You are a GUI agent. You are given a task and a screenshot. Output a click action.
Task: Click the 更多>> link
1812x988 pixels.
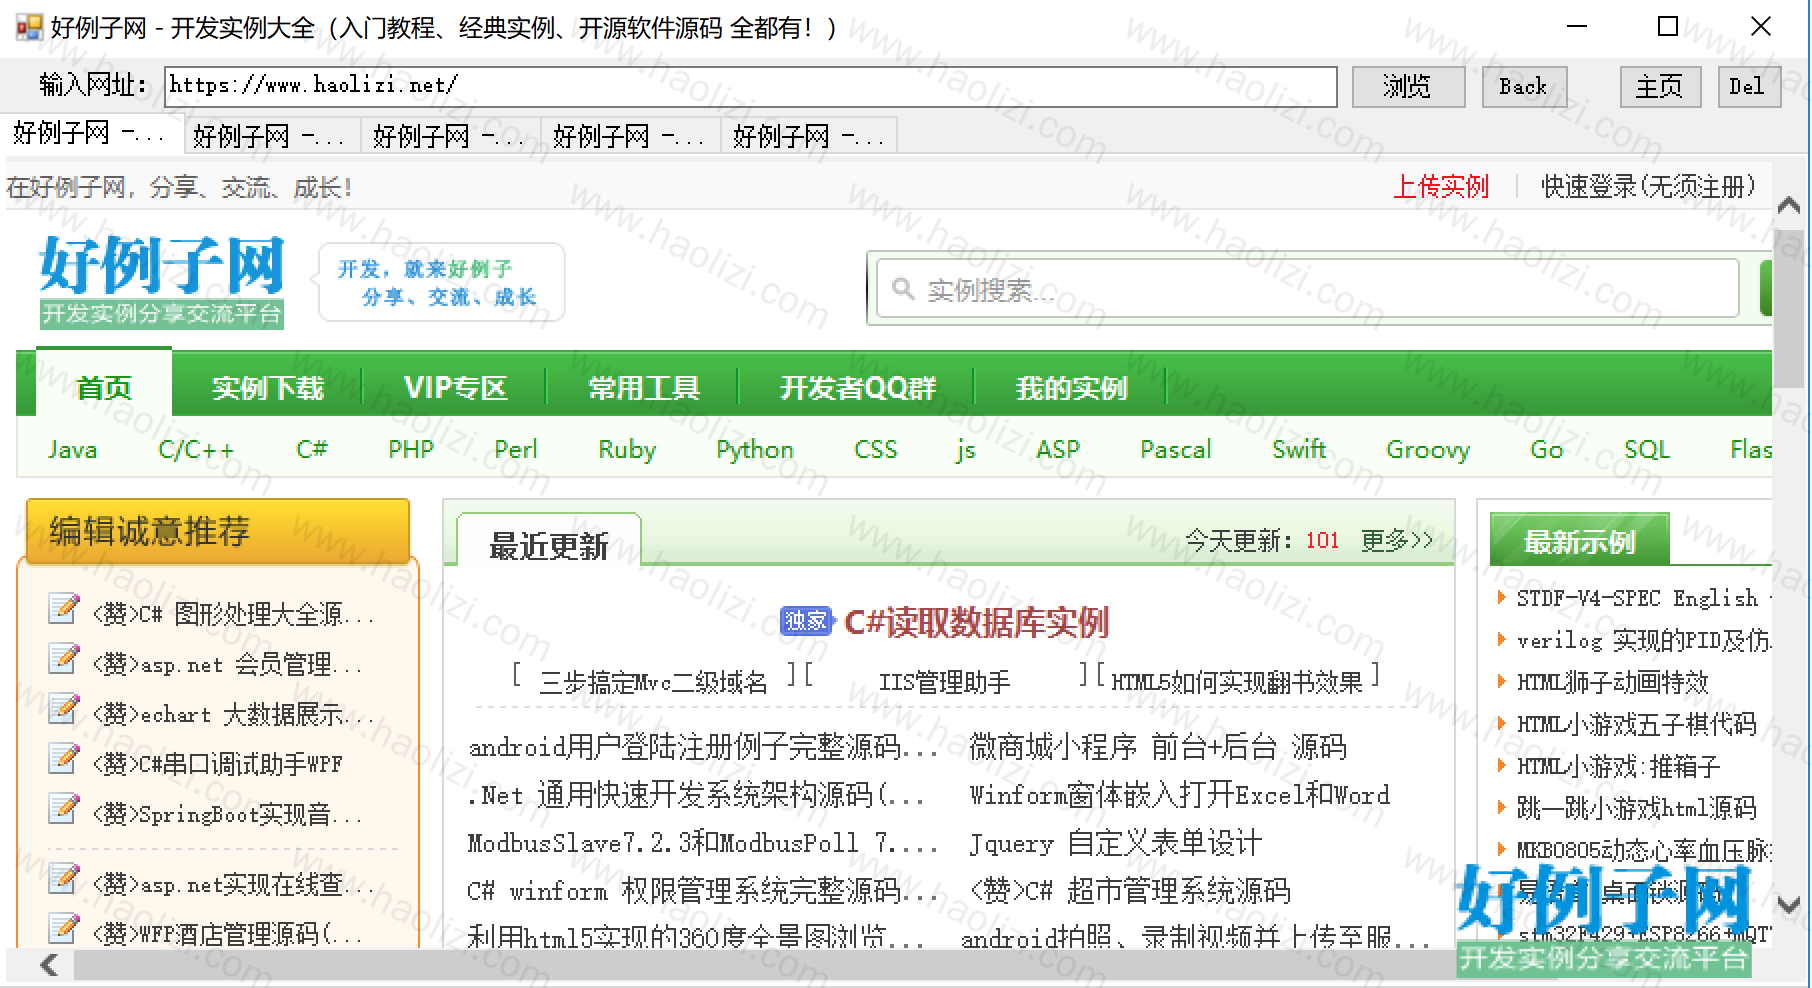coord(1397,541)
